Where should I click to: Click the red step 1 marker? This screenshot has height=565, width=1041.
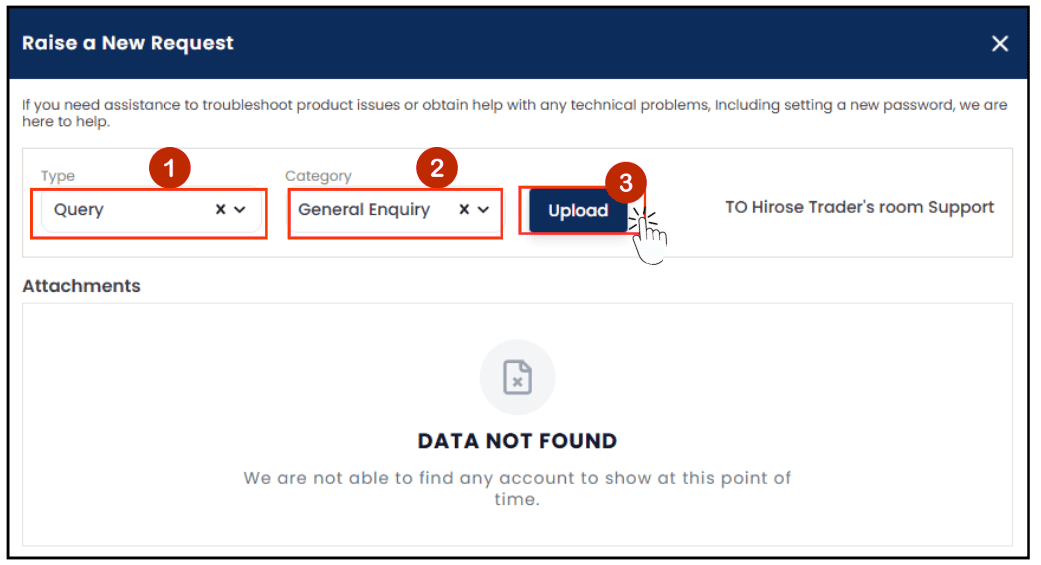169,168
